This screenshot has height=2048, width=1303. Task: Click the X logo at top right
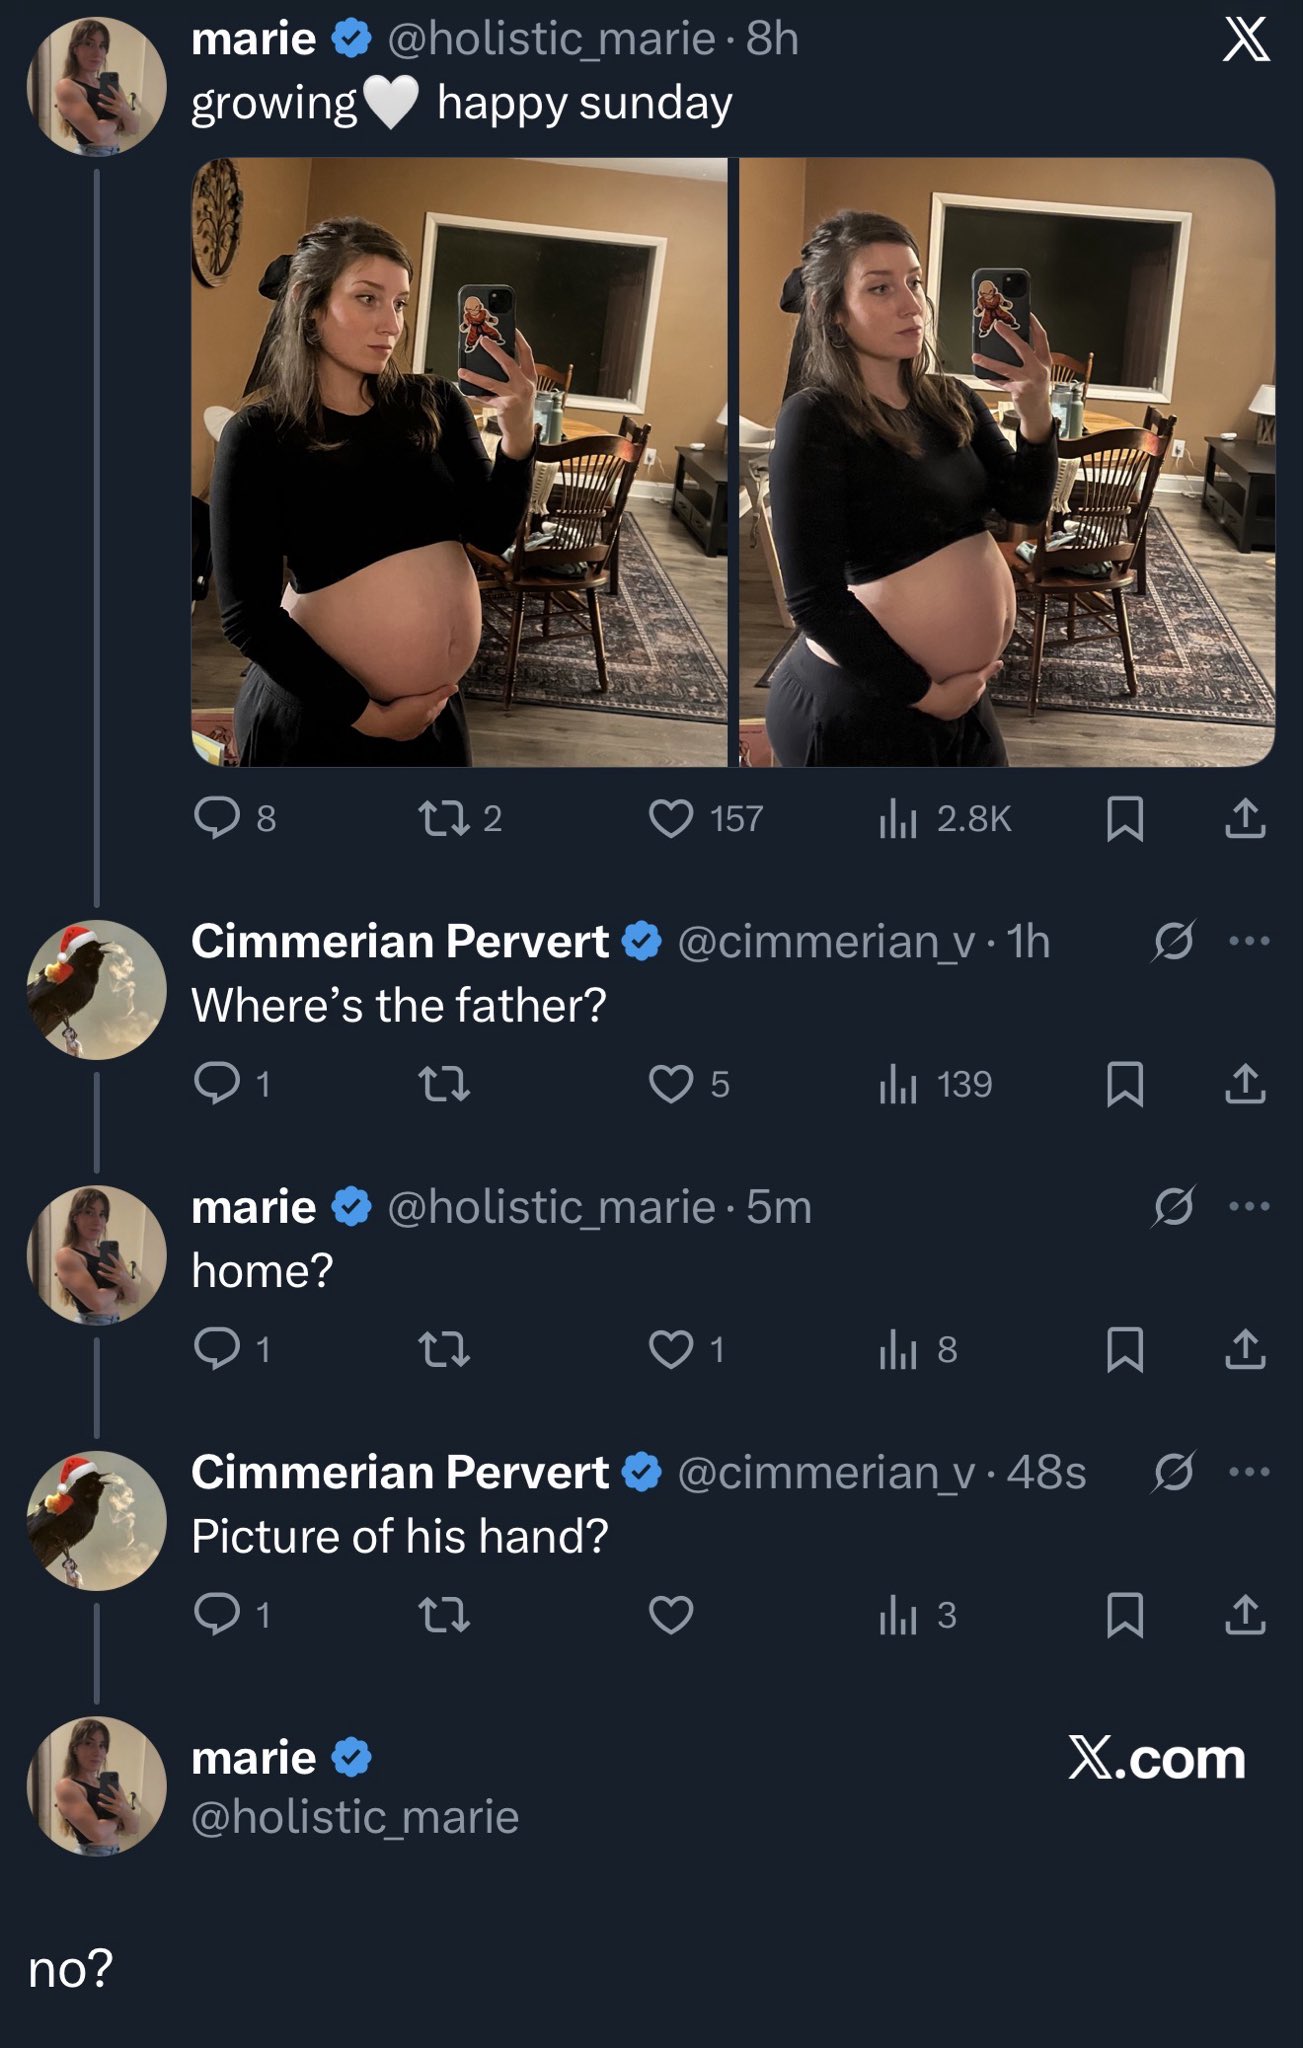click(1246, 42)
